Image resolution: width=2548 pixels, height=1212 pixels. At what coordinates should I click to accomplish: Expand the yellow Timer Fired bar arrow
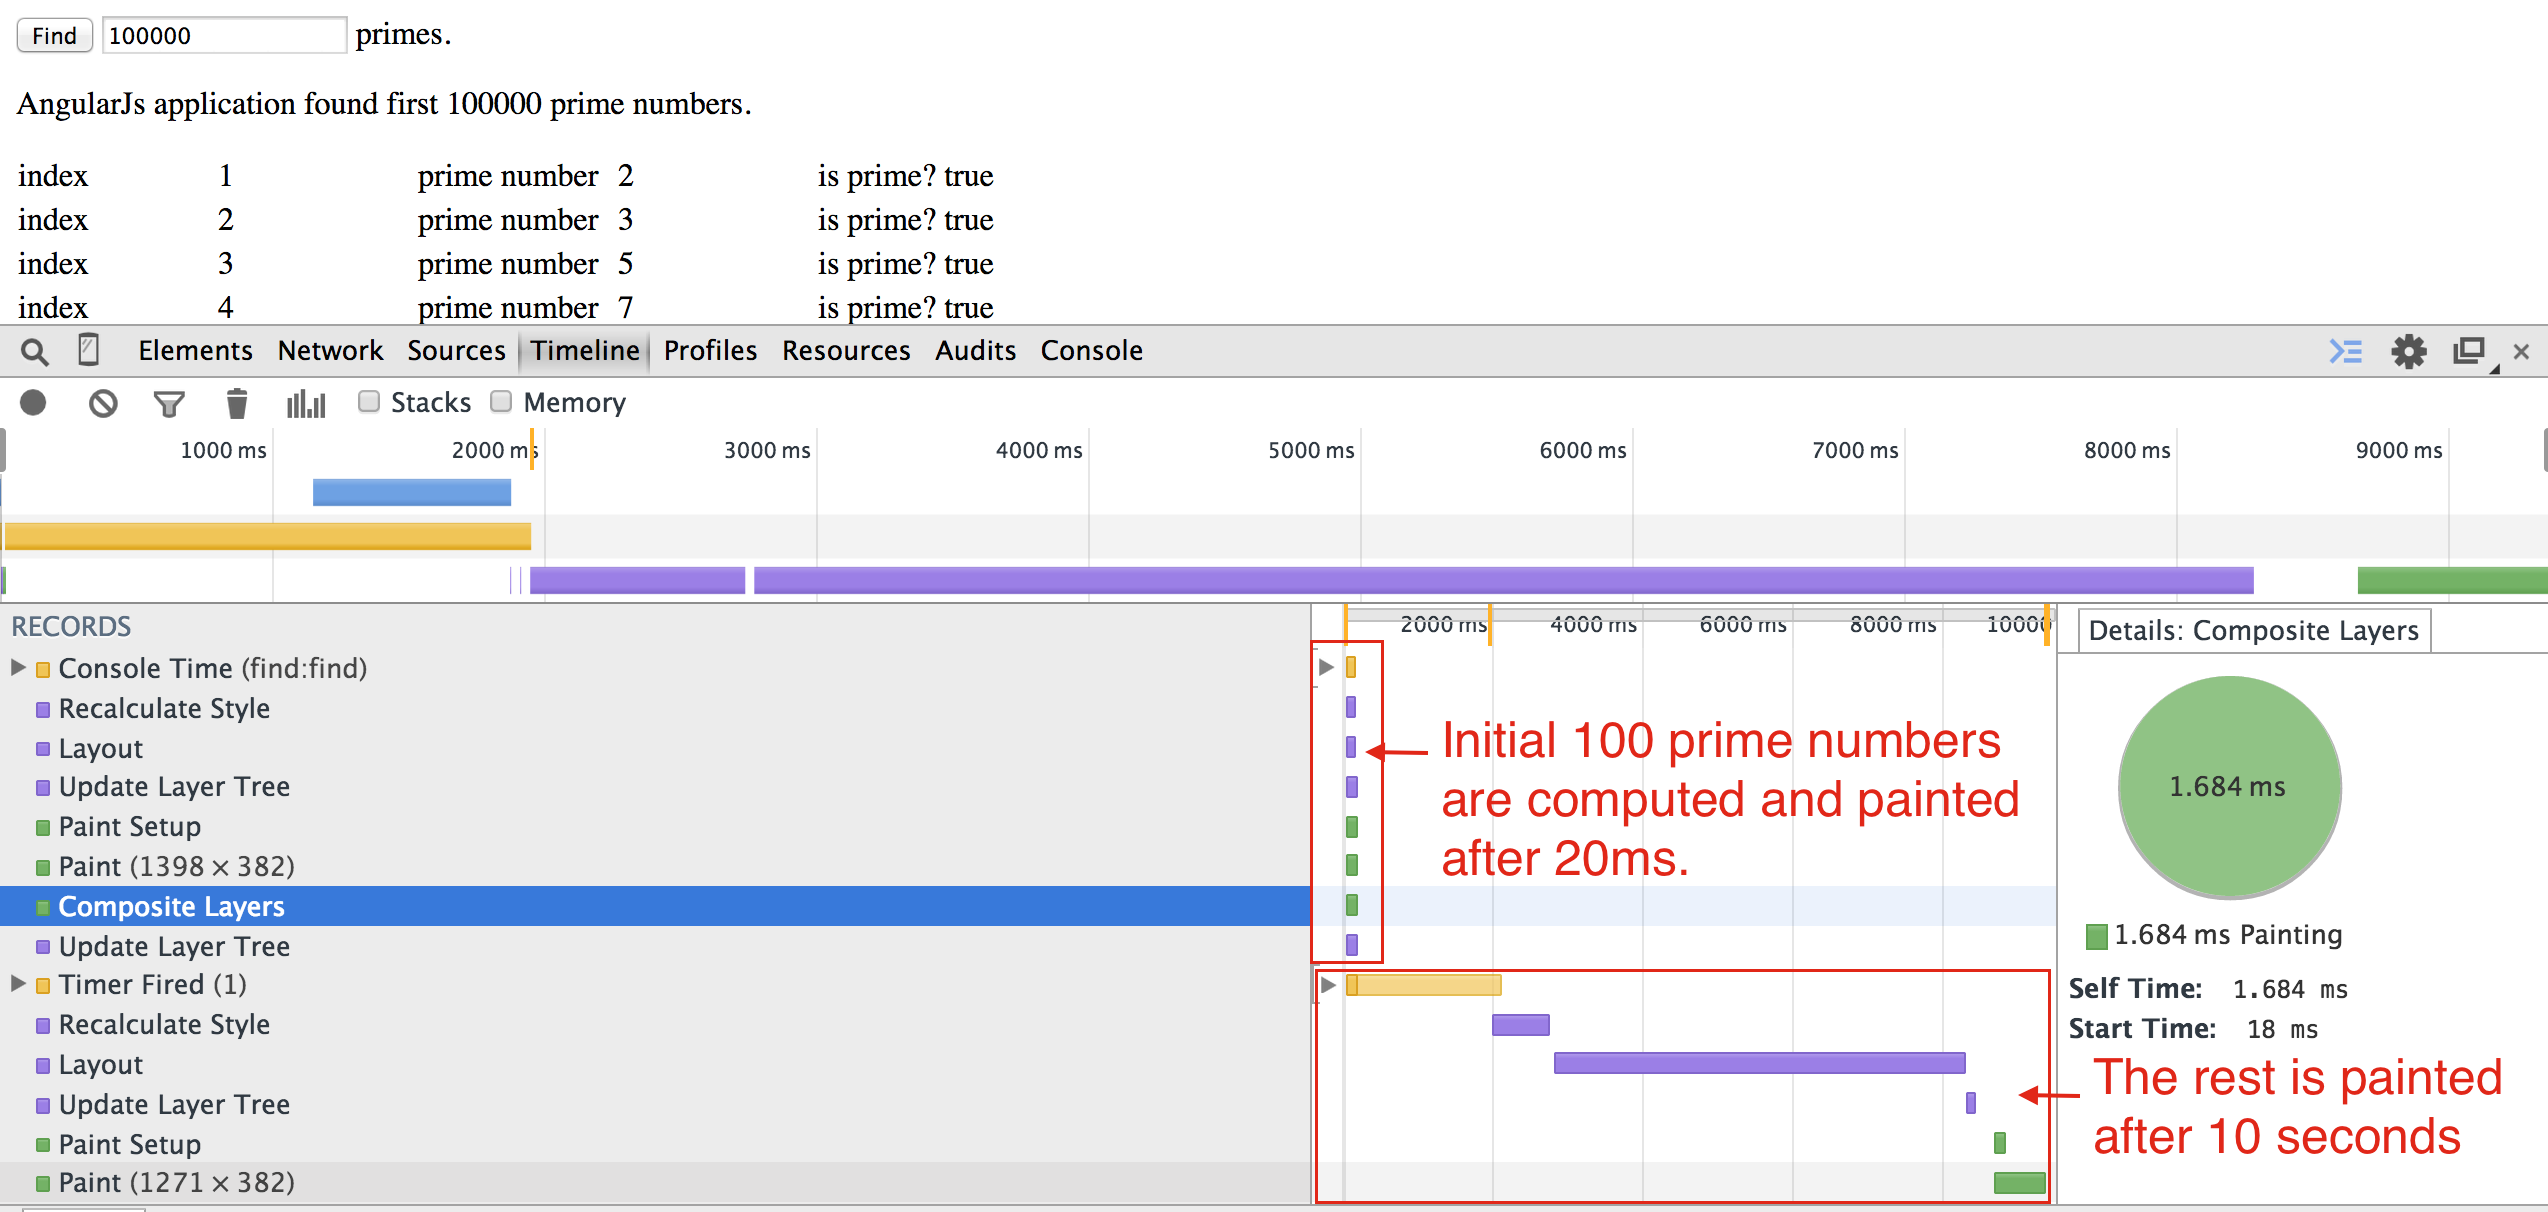point(1328,985)
